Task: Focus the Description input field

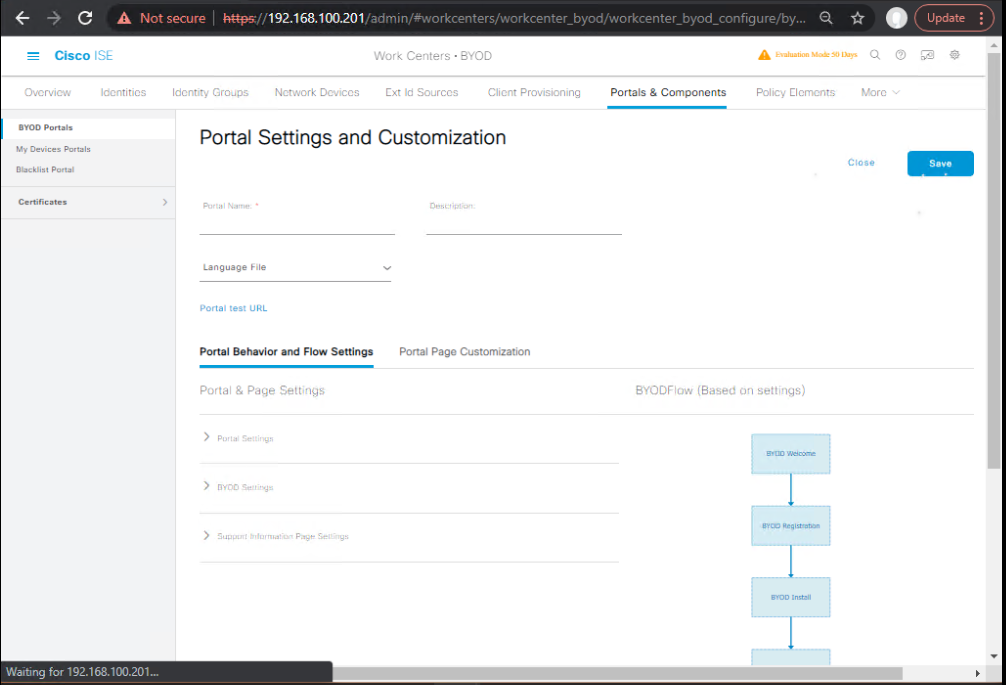Action: click(x=524, y=224)
